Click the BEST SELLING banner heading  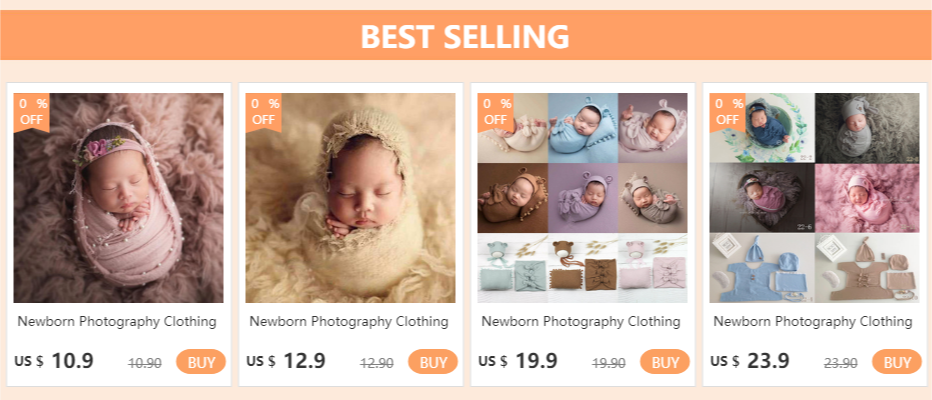[x=465, y=37]
